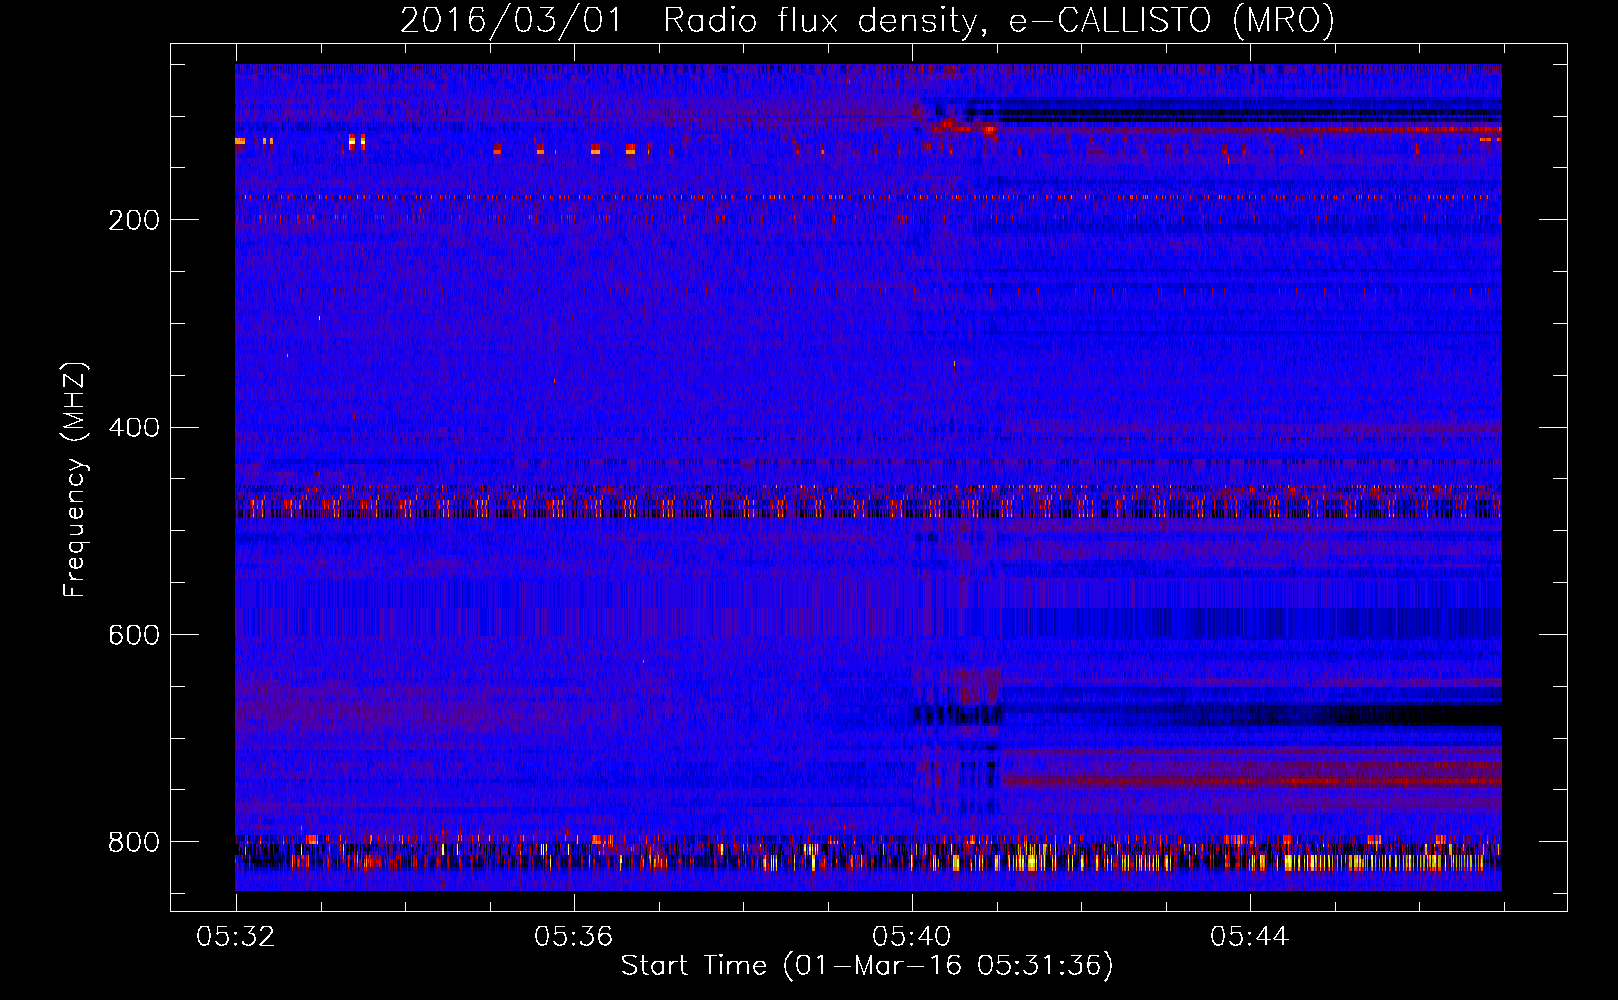The image size is (1618, 1000).
Task: Click the 05:32 time tick label
Action: (236, 937)
